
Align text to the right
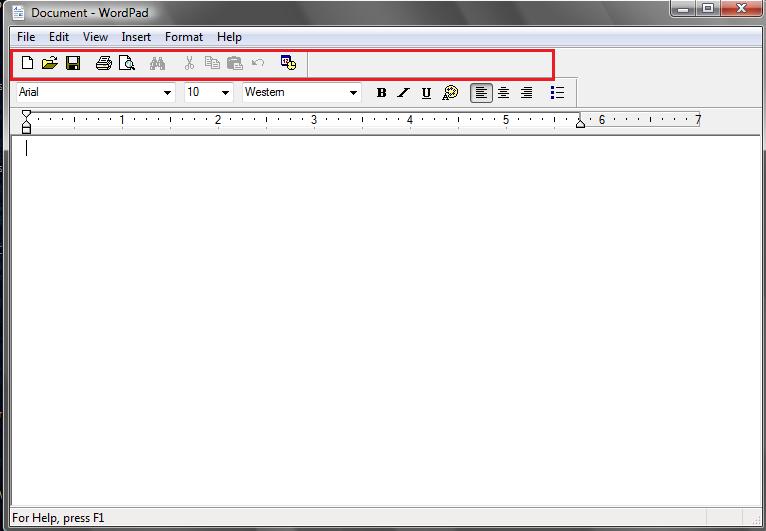point(526,93)
